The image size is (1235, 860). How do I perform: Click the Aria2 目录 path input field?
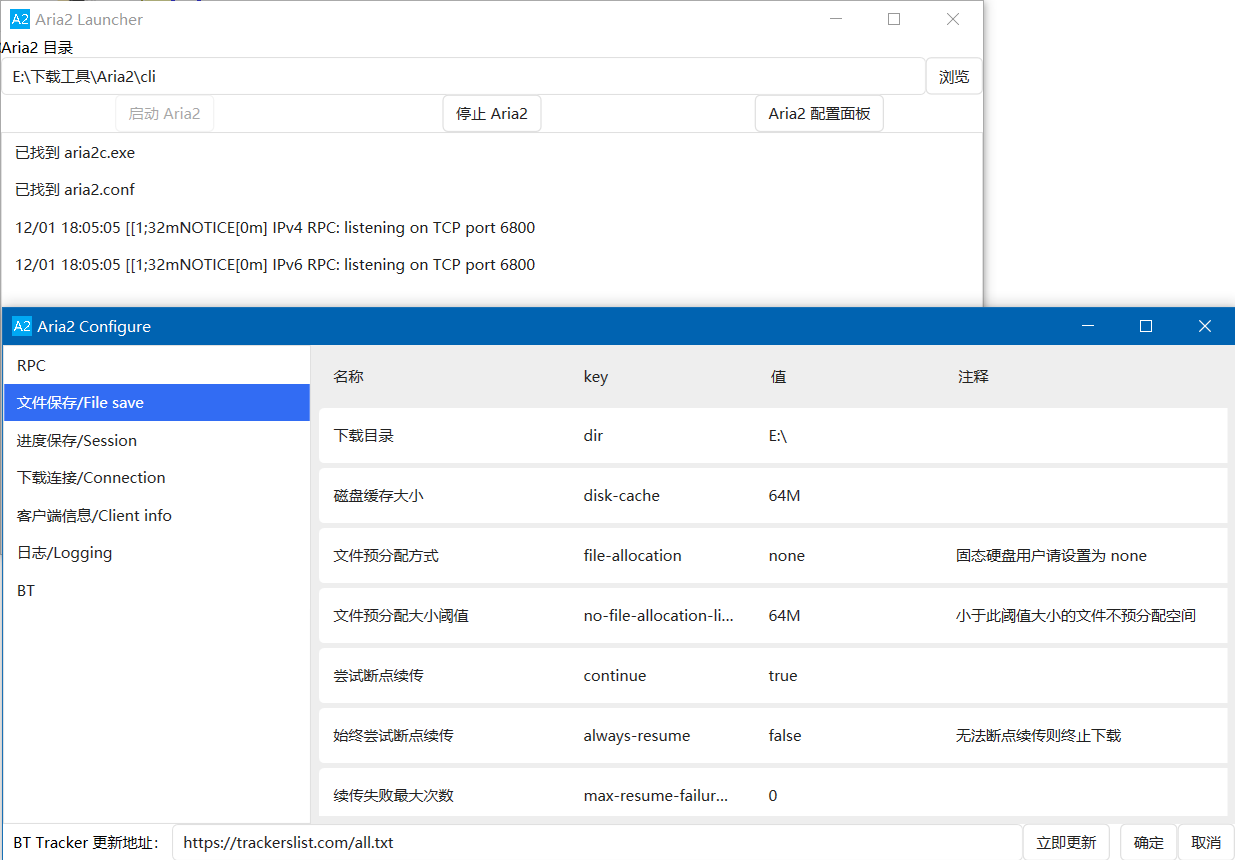[463, 76]
